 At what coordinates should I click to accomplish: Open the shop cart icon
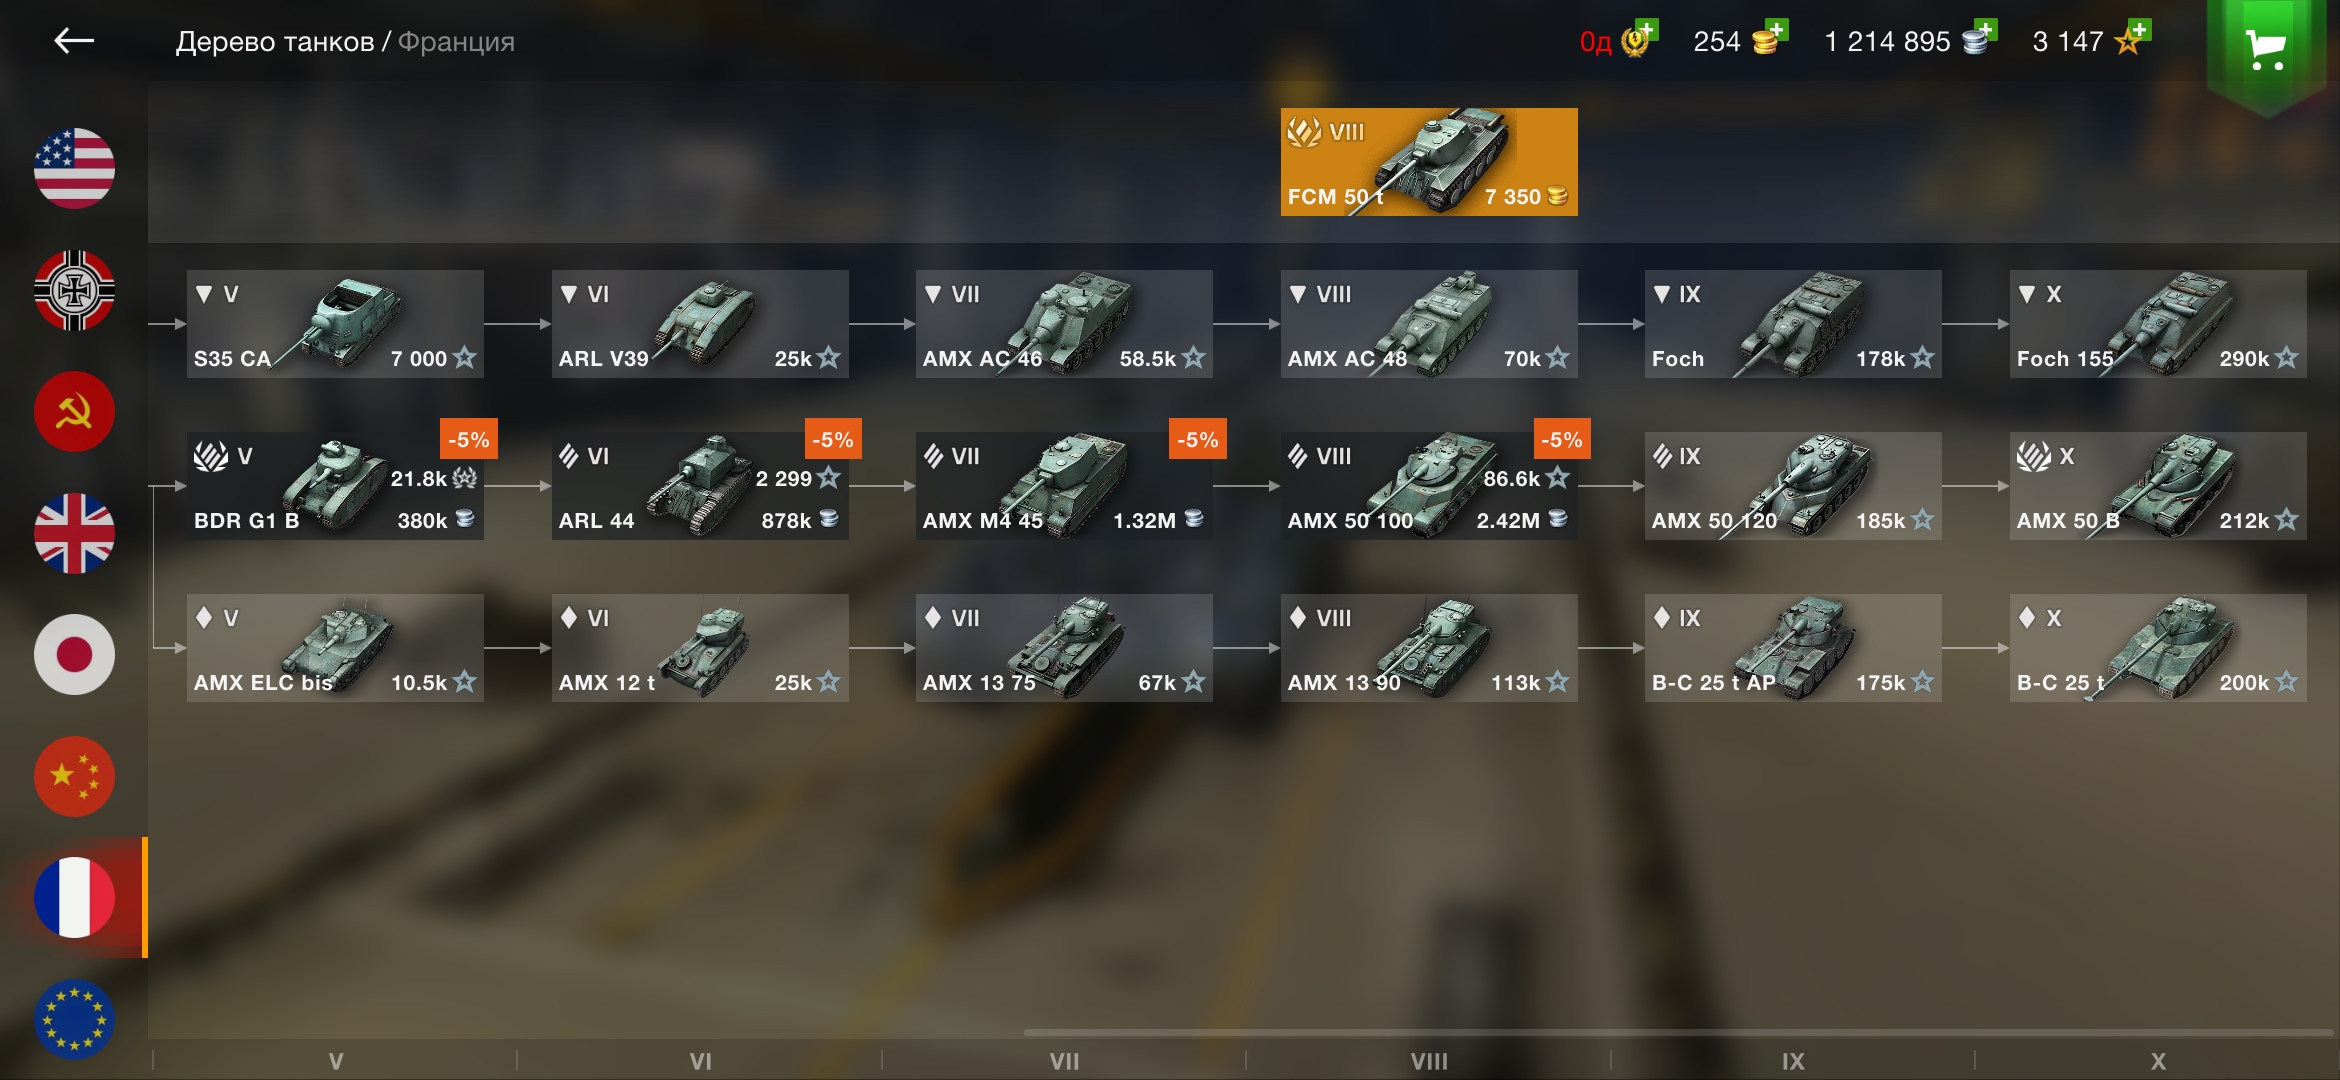point(2265,48)
